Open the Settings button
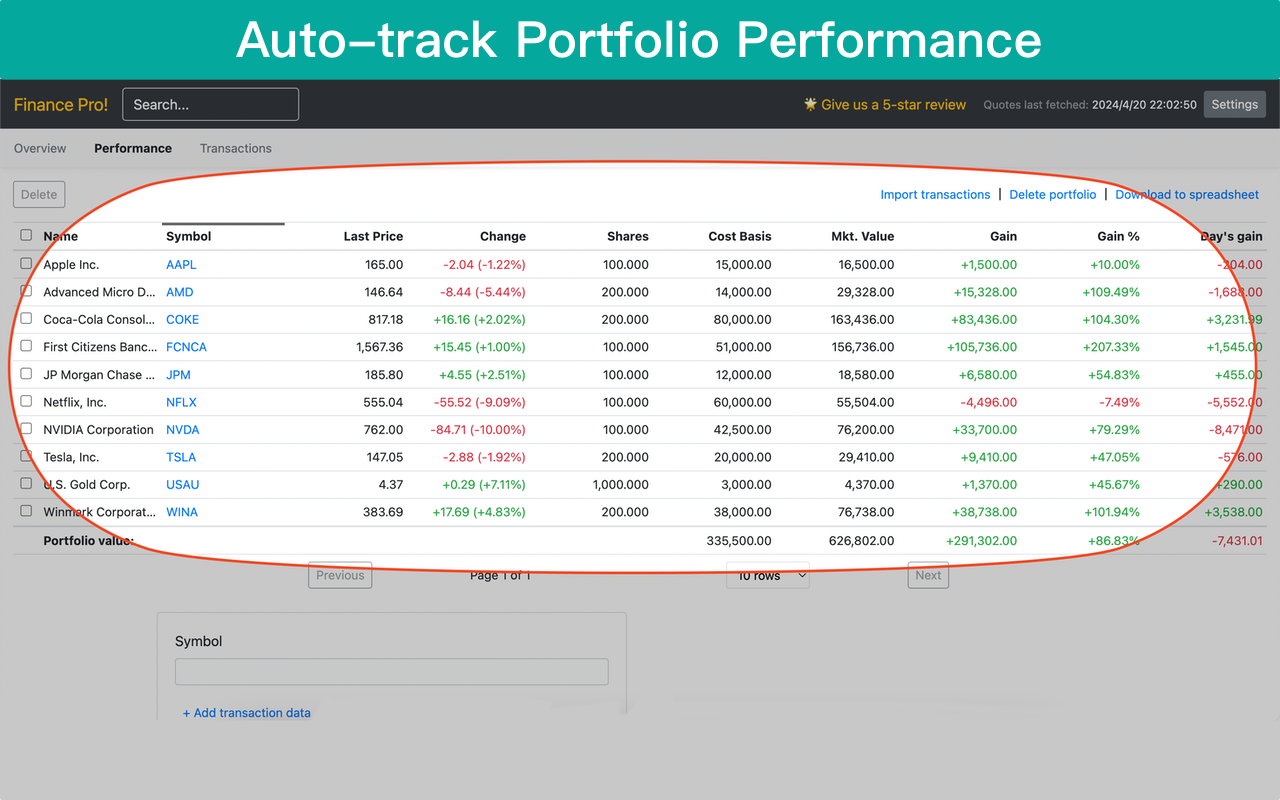1280x800 pixels. pyautogui.click(x=1235, y=104)
